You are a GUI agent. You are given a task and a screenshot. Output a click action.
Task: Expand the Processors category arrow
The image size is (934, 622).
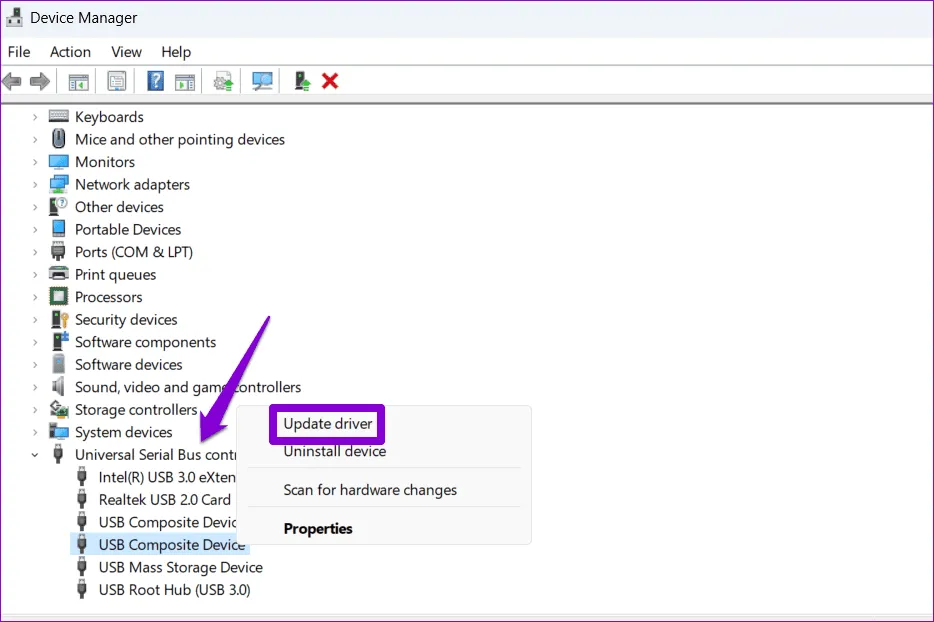35,297
